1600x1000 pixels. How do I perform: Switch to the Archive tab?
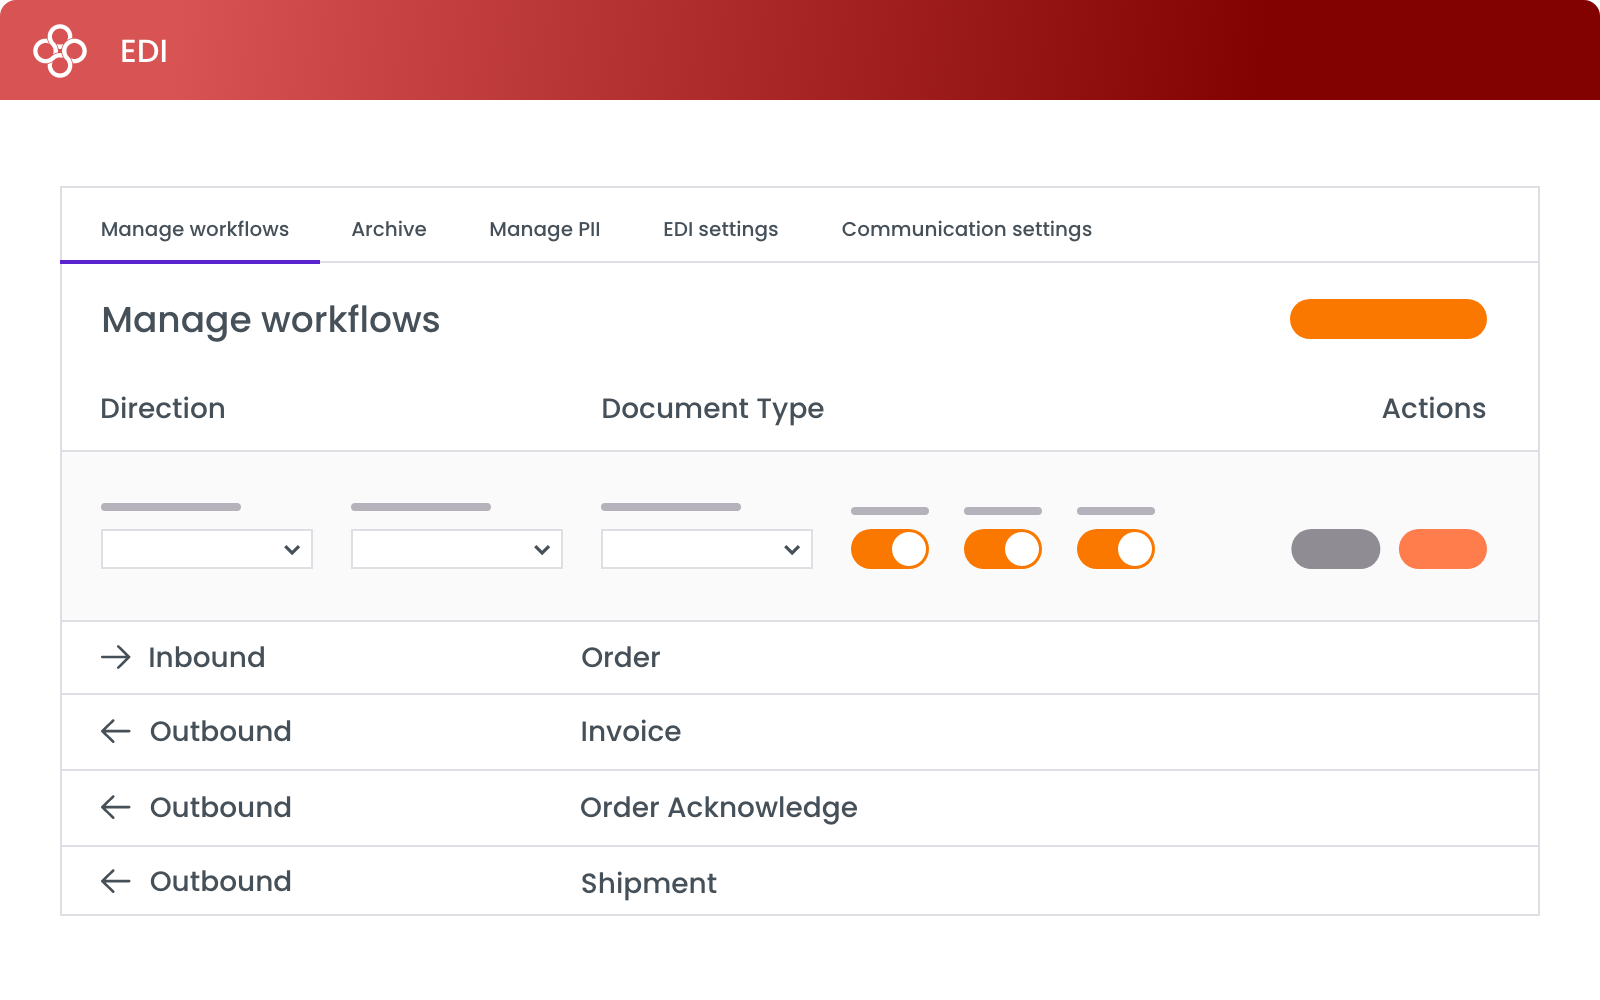tap(389, 229)
